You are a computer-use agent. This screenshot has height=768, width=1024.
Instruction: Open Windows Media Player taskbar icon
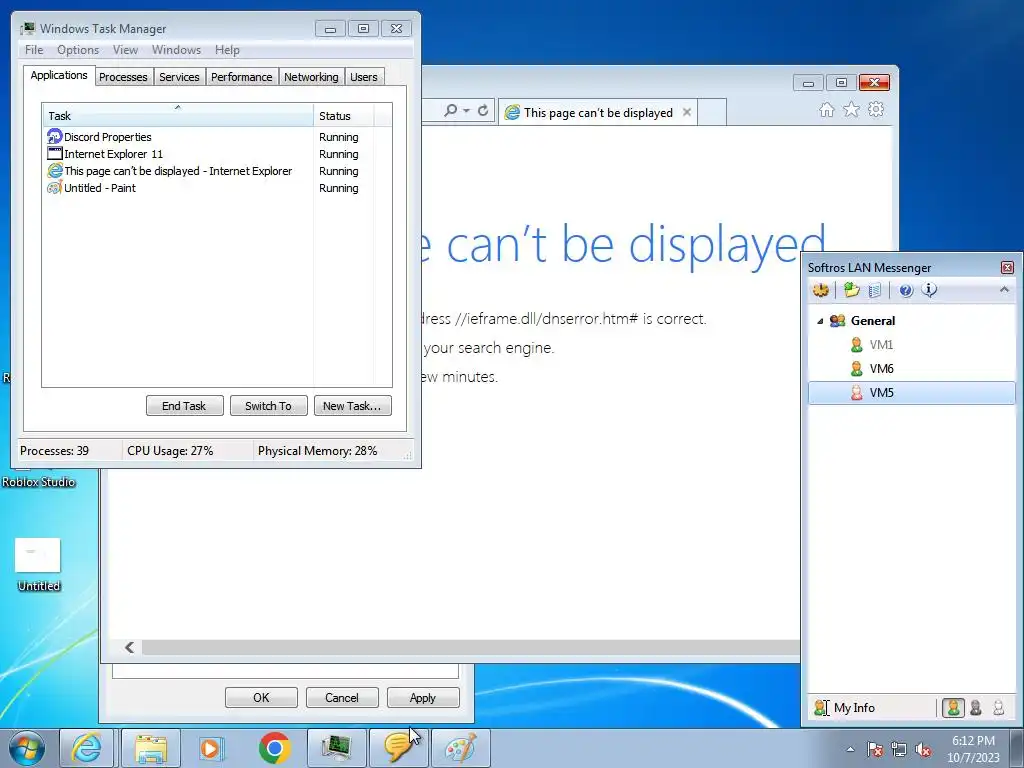coord(211,748)
